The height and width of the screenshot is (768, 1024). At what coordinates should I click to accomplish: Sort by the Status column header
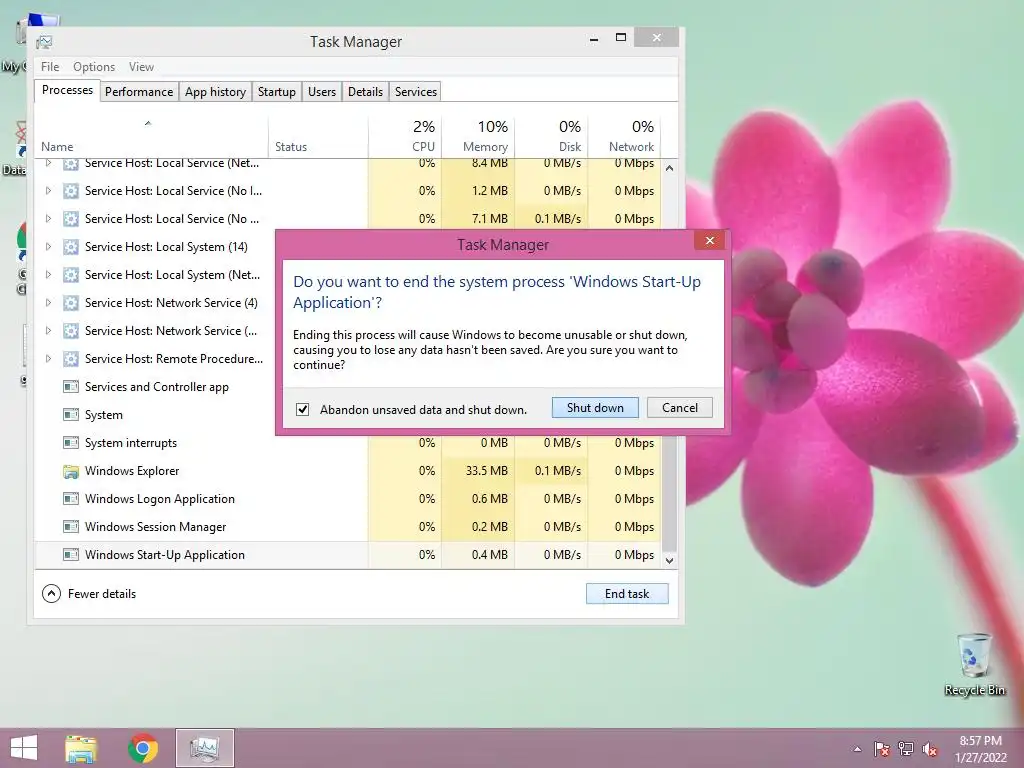(318, 136)
